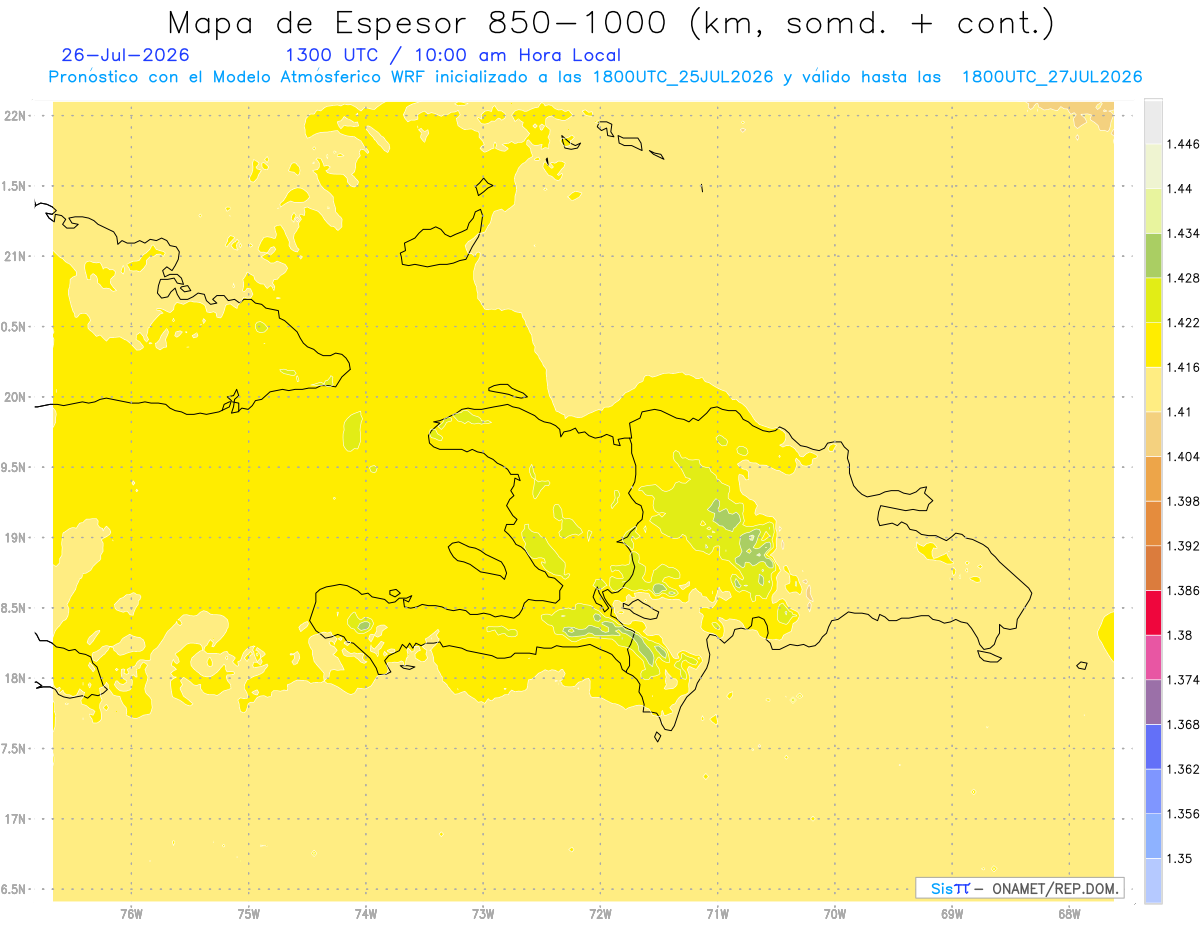Click the legend value 1.428

click(1183, 277)
